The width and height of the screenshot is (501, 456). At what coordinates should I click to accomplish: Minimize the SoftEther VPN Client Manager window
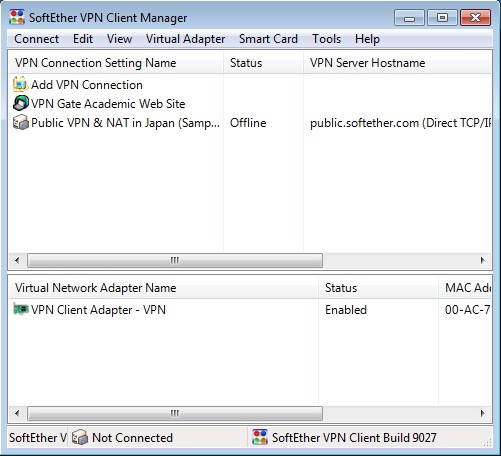[x=409, y=17]
